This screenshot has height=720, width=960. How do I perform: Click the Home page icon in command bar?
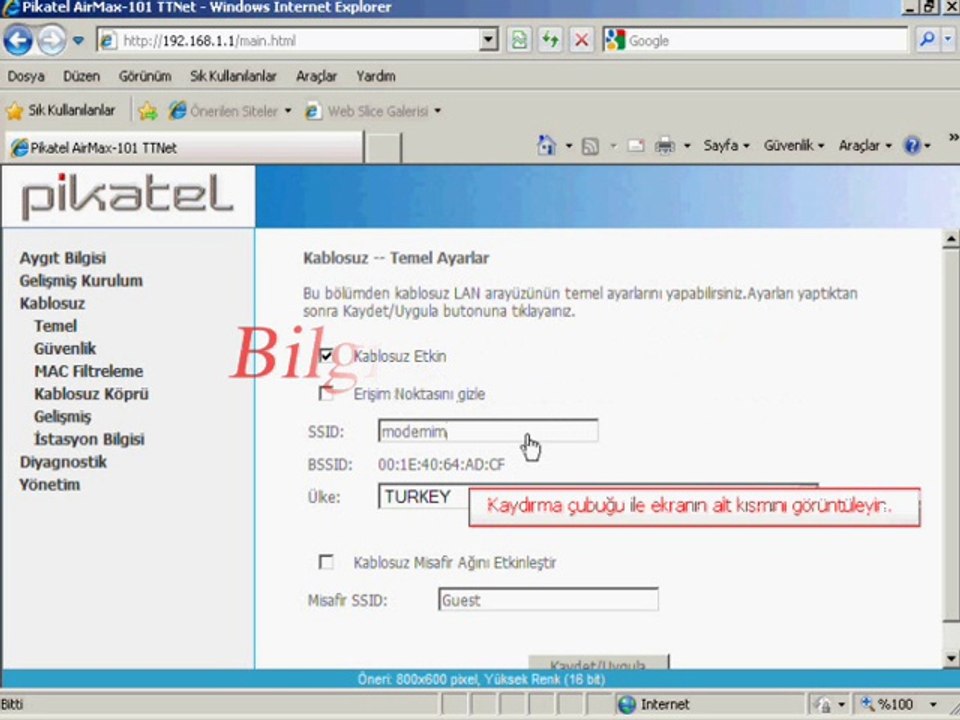546,146
